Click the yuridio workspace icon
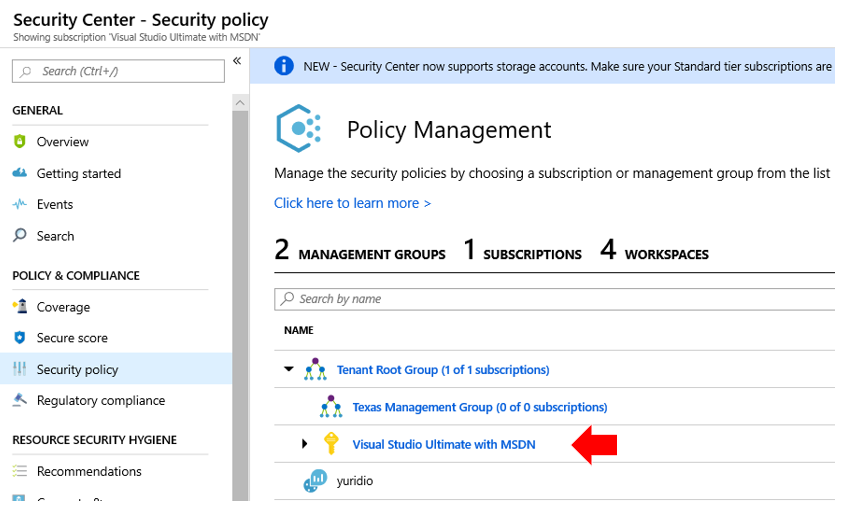The image size is (847, 513). pos(315,481)
